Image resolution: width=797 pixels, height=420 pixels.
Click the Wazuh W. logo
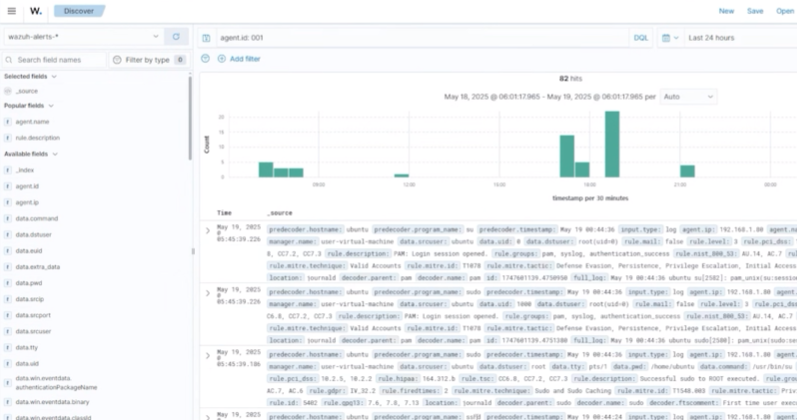pyautogui.click(x=36, y=11)
